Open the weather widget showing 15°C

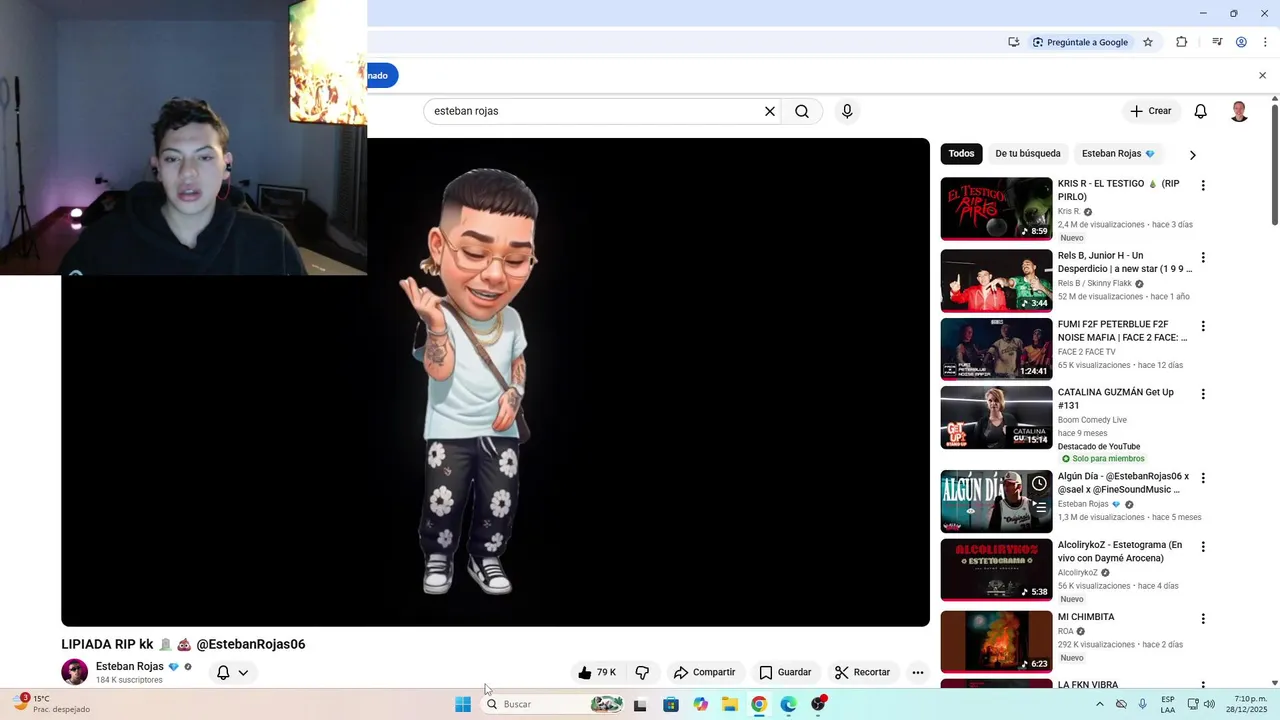(52, 704)
